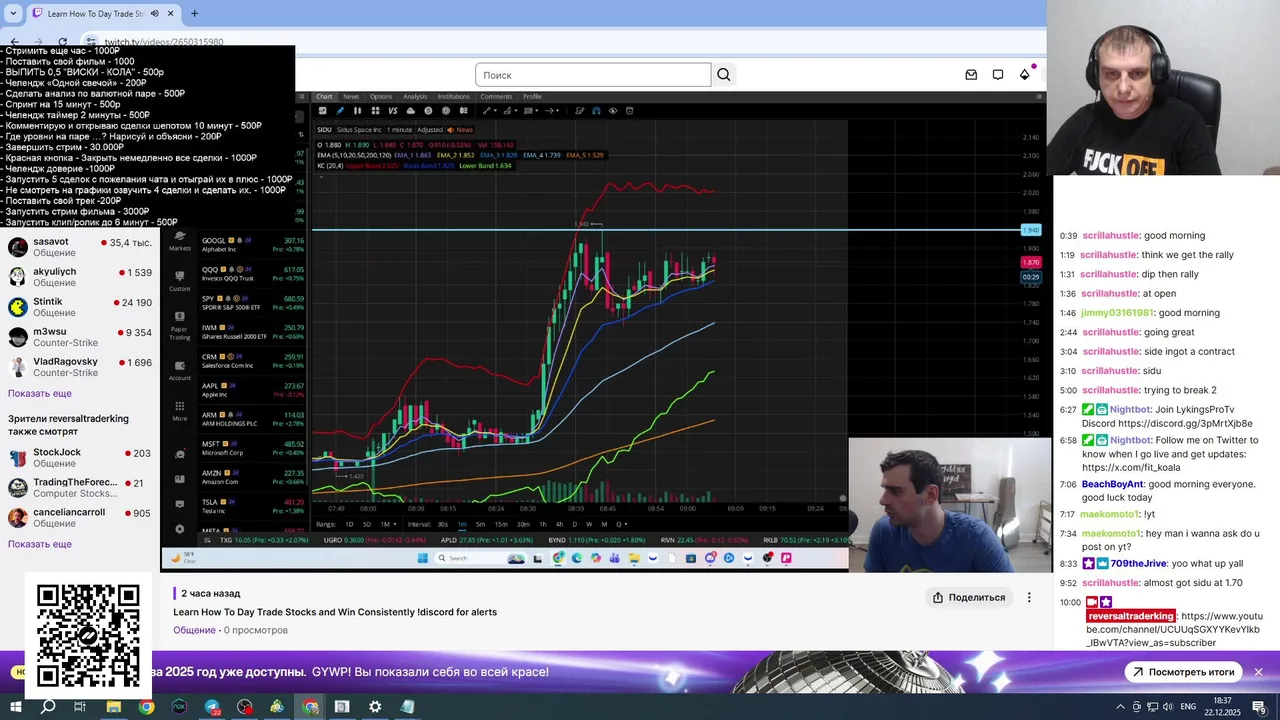Click the Поделиться share button
The width and height of the screenshot is (1280, 720).
(969, 598)
